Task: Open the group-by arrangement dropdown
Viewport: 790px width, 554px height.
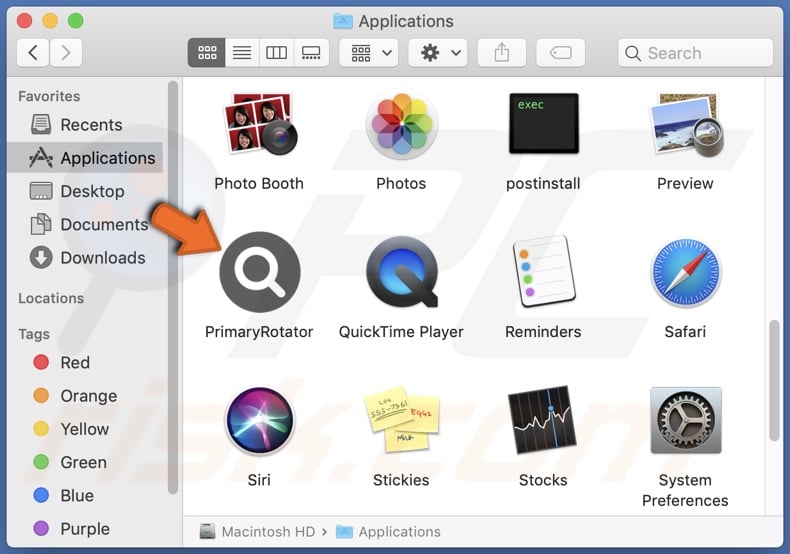Action: coord(369,52)
